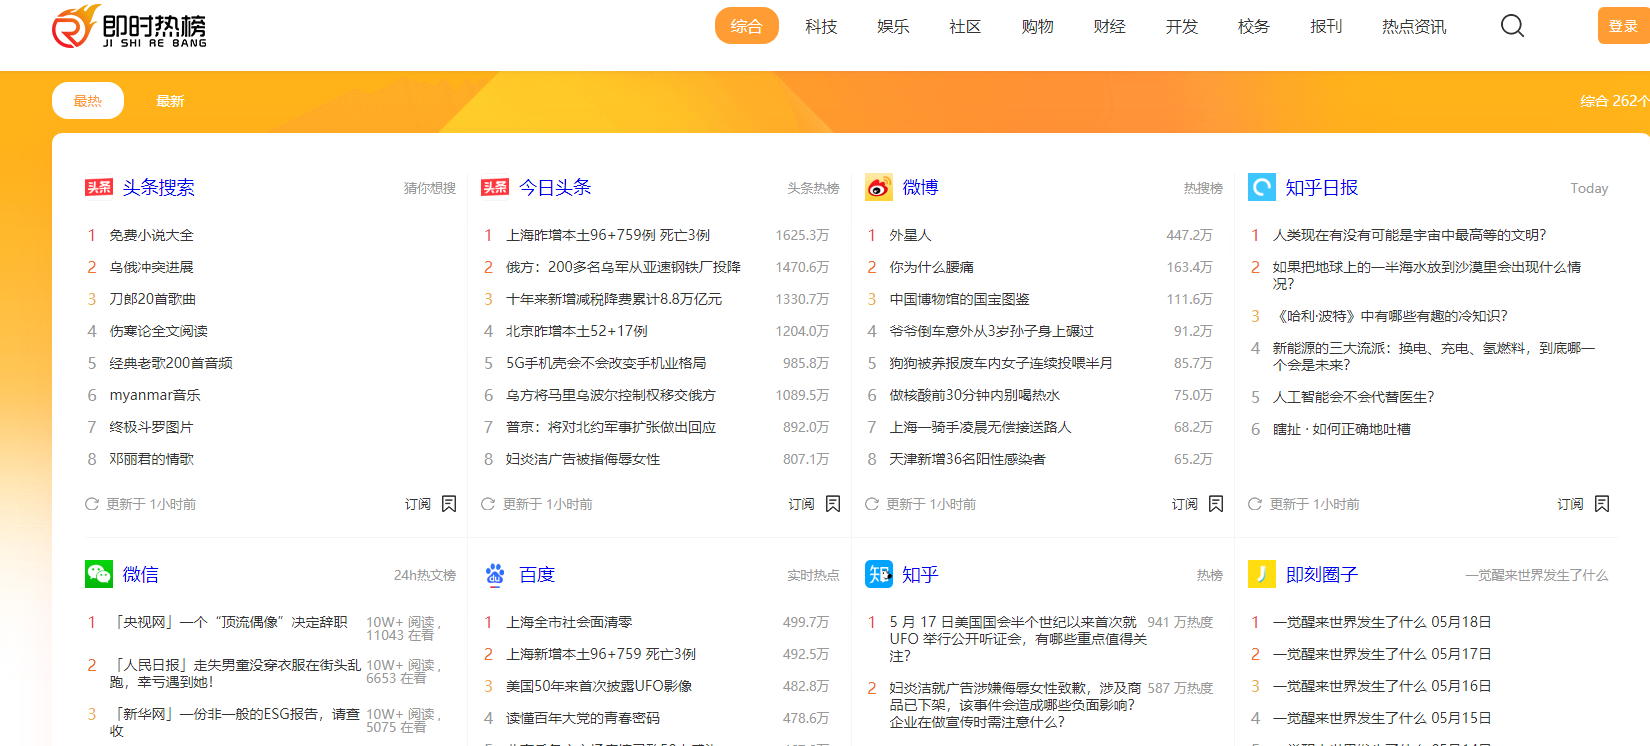Click the 知乎日报 blue logo icon
Image resolution: width=1650 pixels, height=746 pixels.
[x=1262, y=187]
